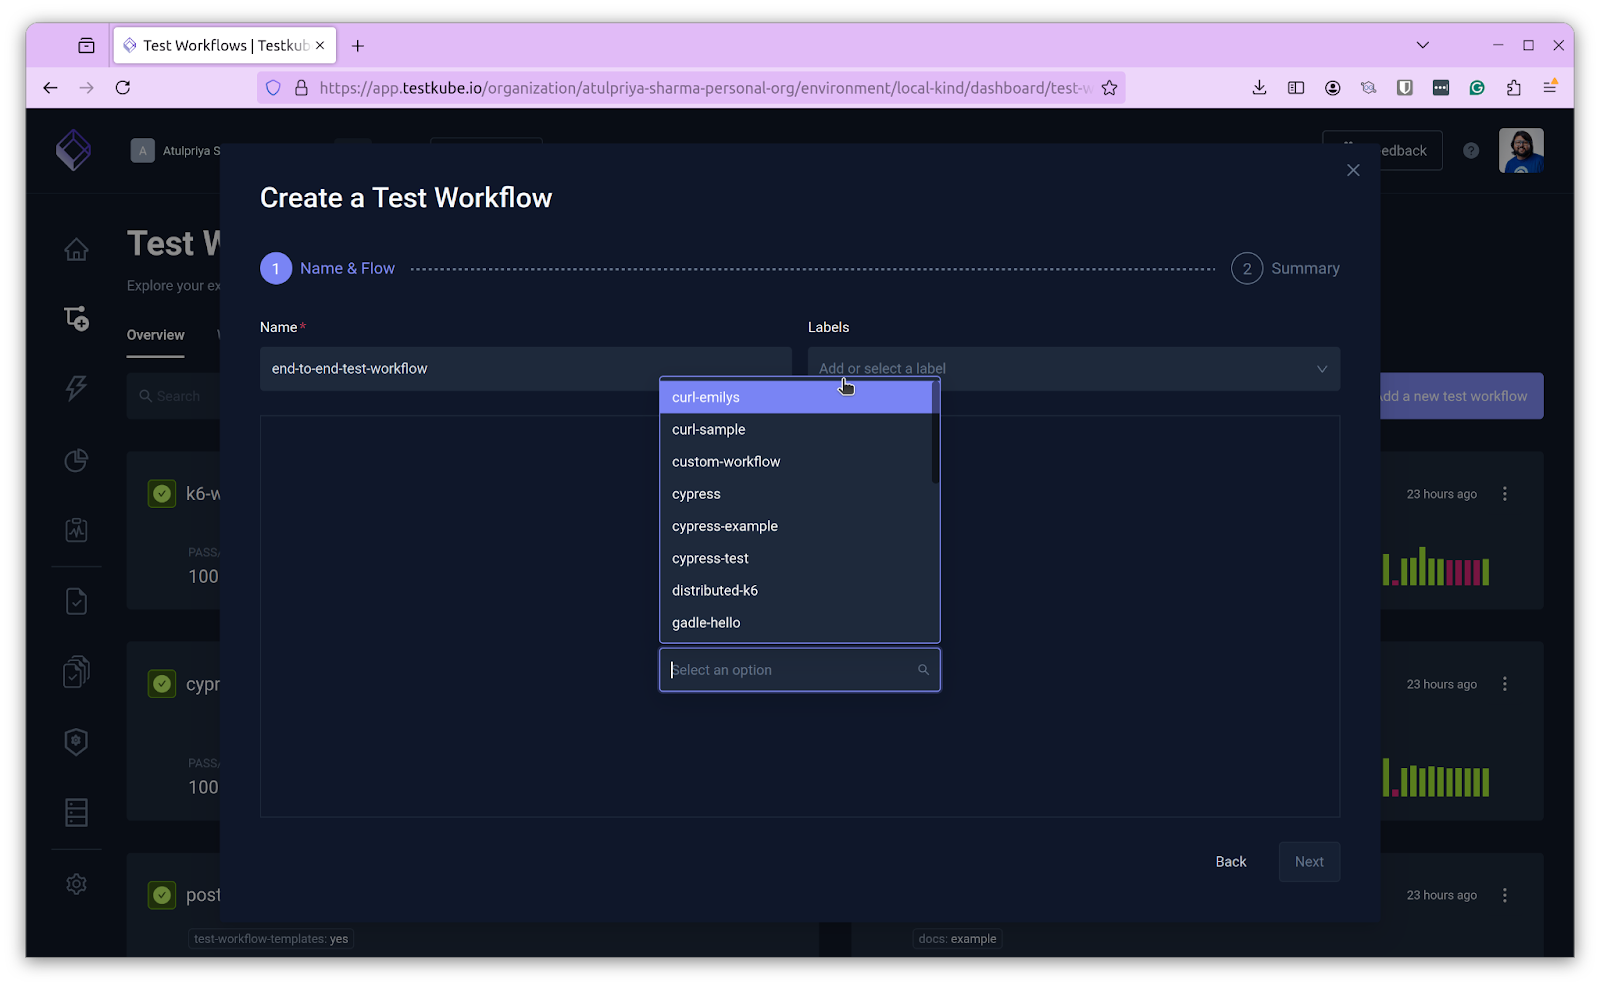Open the Atulpriya organization switcher

(176, 151)
